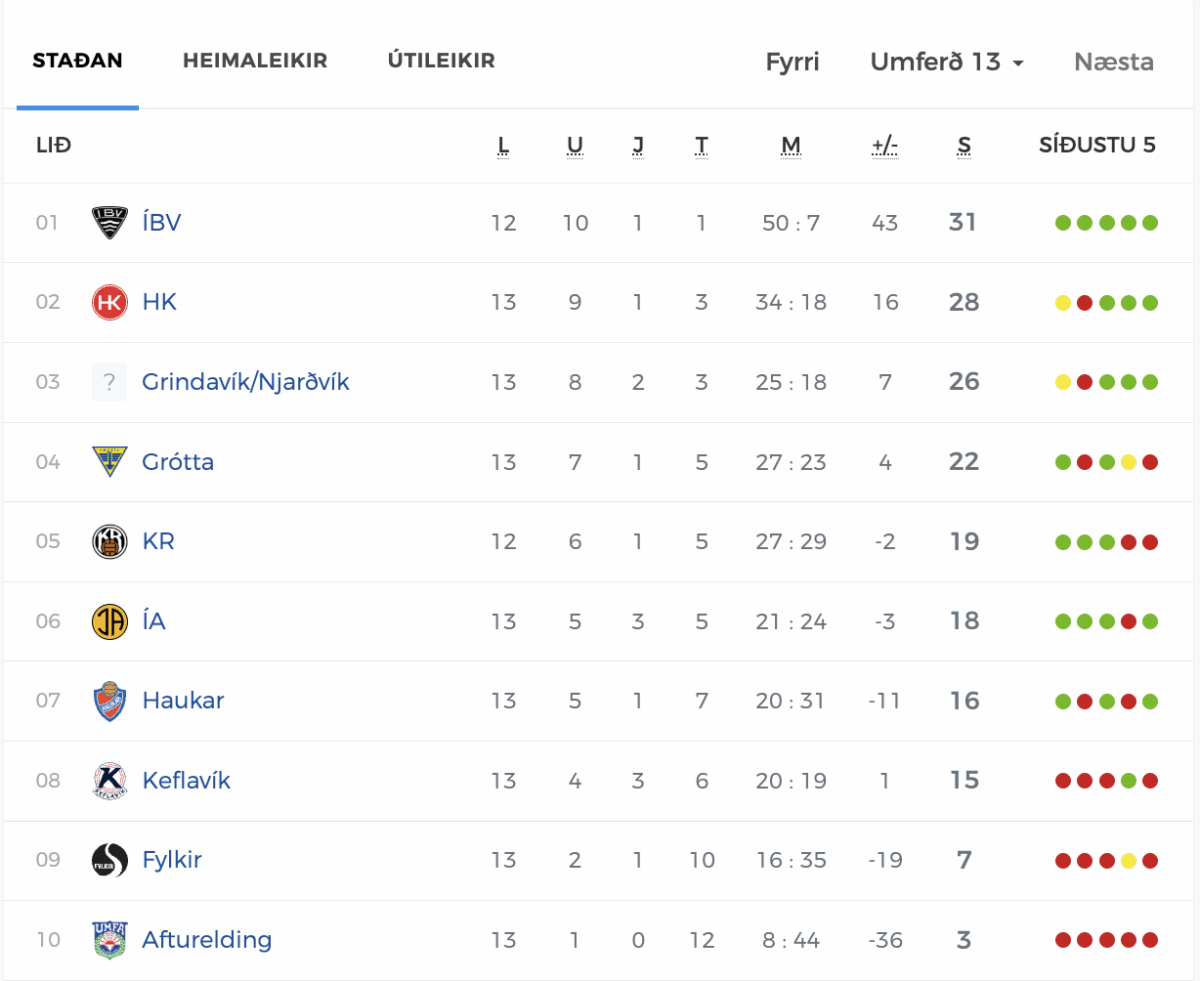Click the KR club badge
Viewport: 1200px width, 981px height.
pos(109,541)
